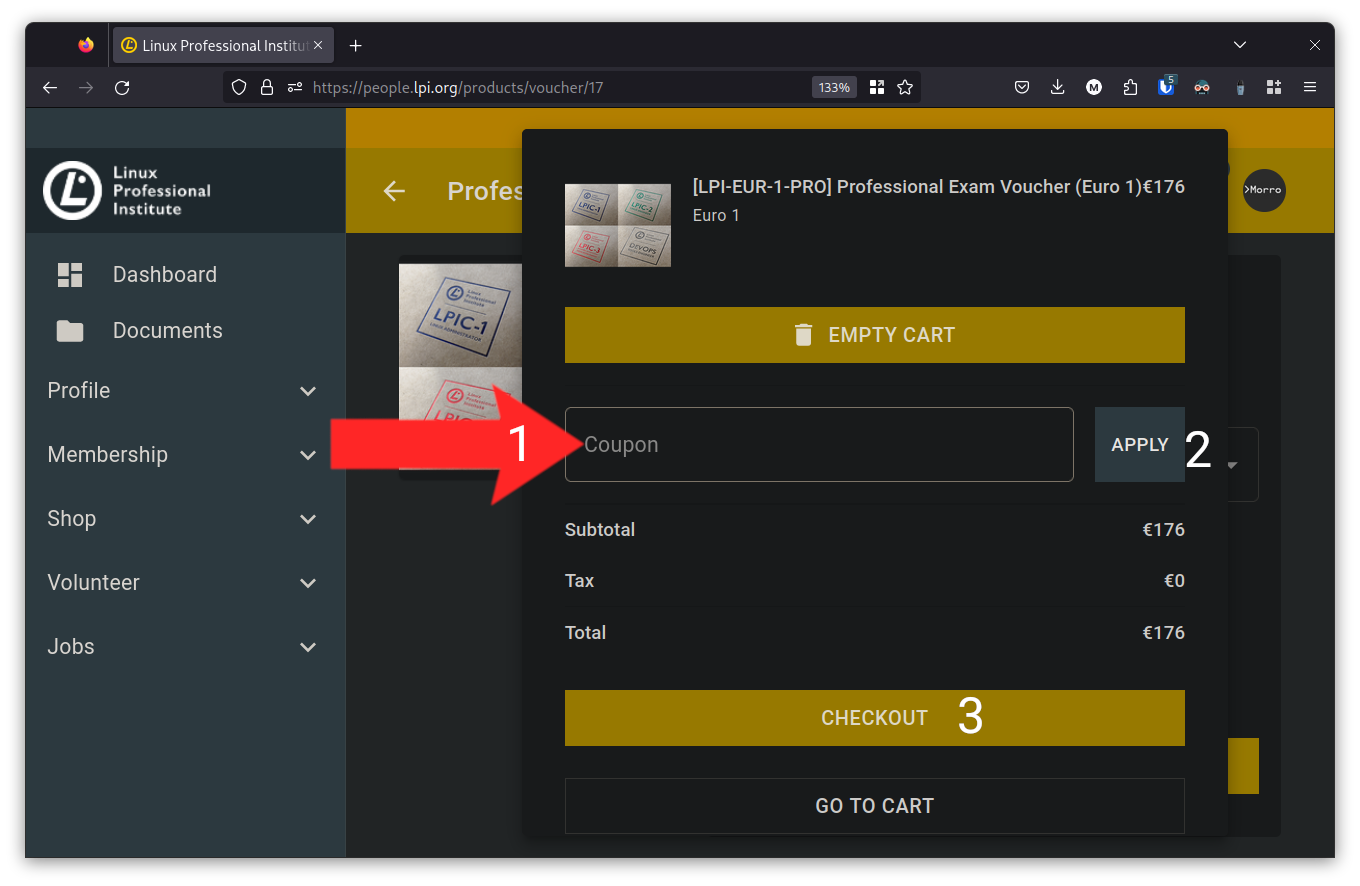1360x886 pixels.
Task: Click the grid-plus extension icon
Action: 1274,88
